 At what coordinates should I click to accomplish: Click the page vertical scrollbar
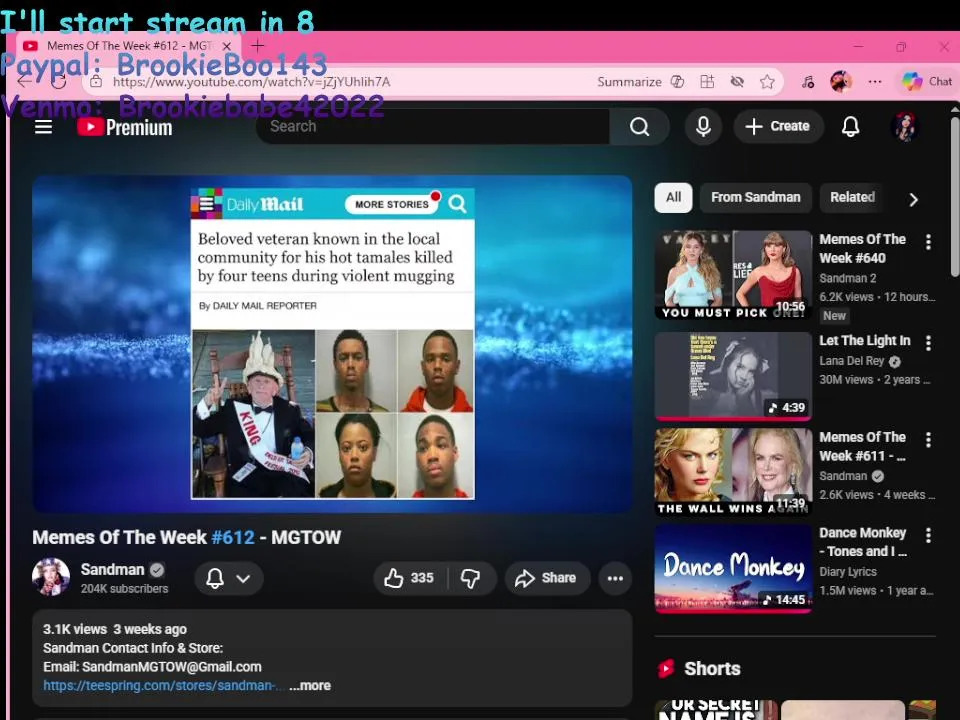954,197
